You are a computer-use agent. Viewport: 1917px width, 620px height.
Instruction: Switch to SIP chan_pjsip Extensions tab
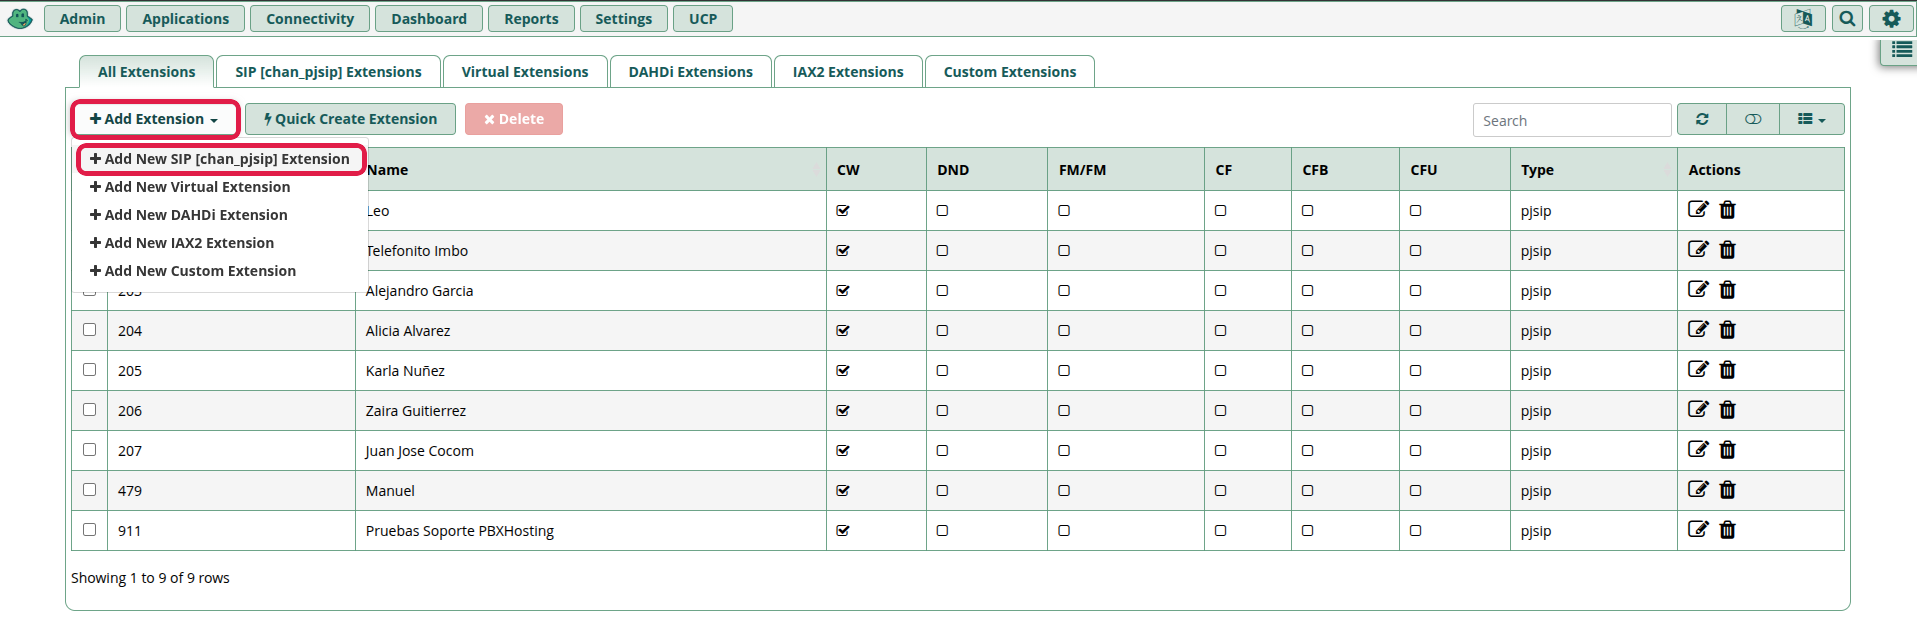(328, 72)
